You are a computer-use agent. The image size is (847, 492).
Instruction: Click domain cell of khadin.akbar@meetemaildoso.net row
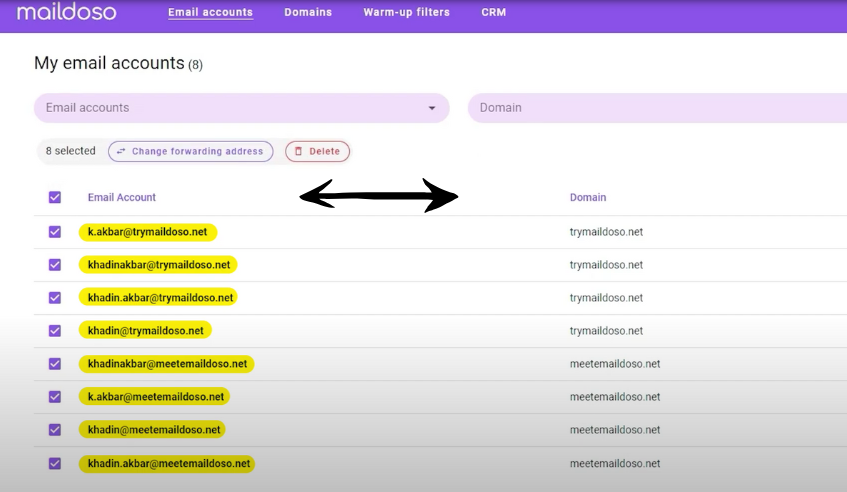(615, 463)
